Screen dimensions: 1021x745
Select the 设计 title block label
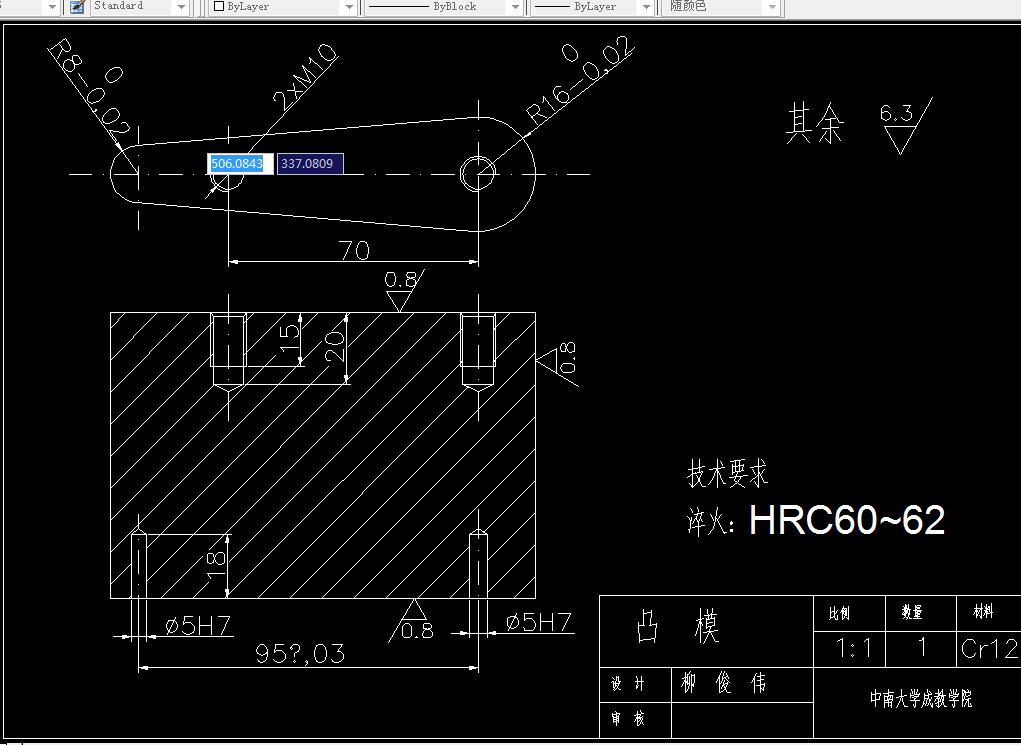click(x=628, y=684)
